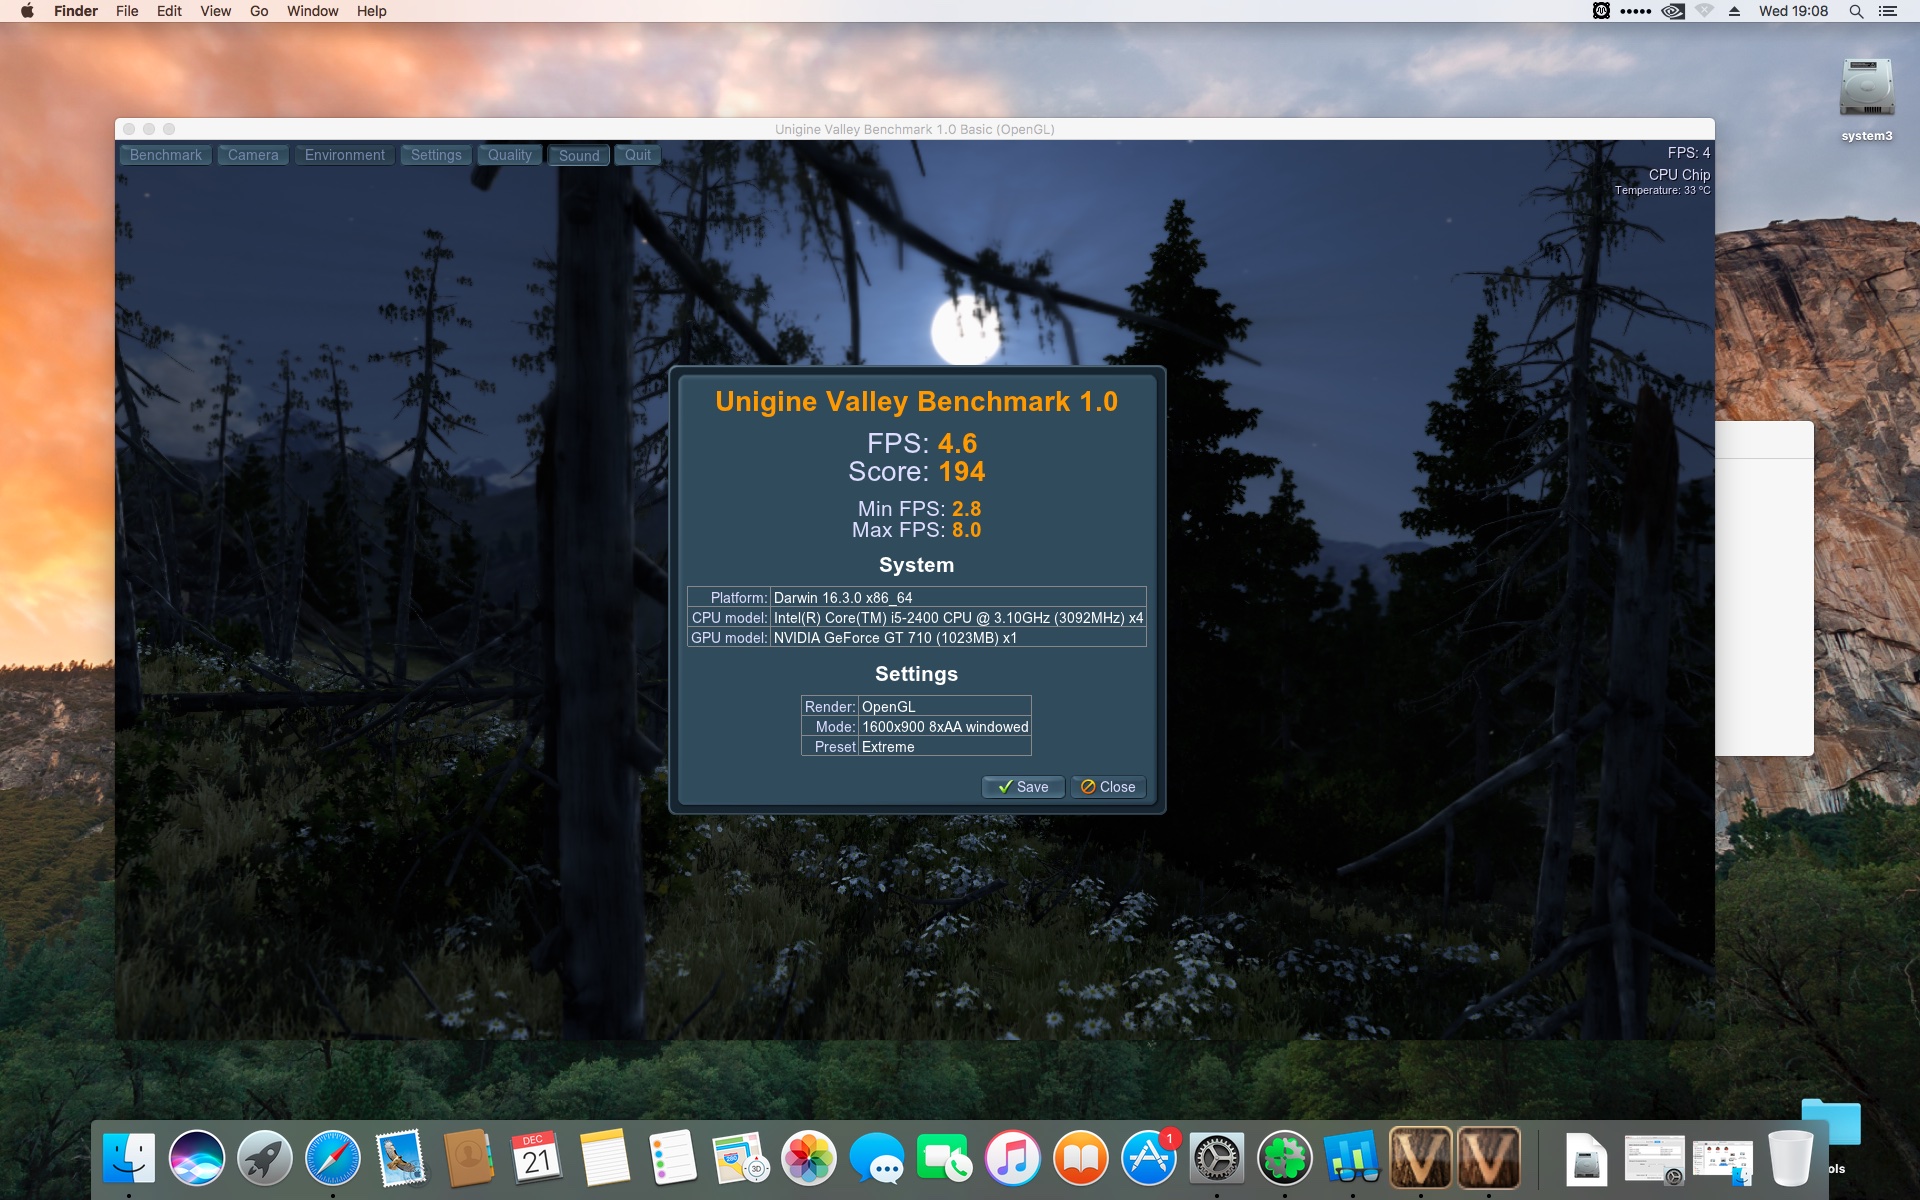Quit the Valley benchmark
Image resolution: width=1920 pixels, height=1200 pixels.
pyautogui.click(x=637, y=155)
